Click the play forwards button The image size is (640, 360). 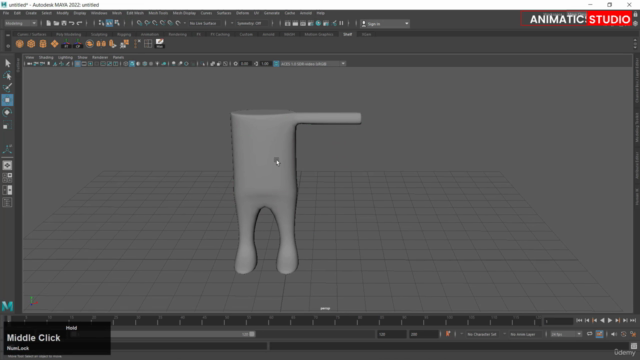610,321
